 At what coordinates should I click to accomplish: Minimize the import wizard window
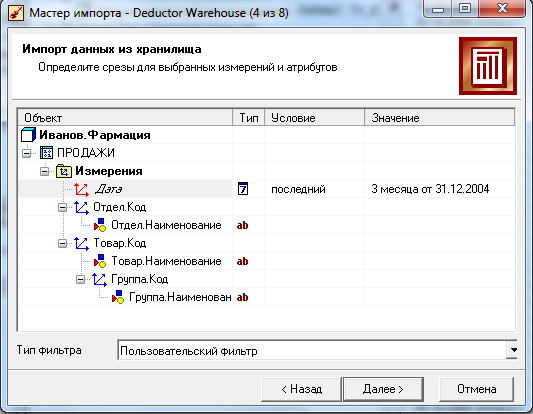[438, 9]
